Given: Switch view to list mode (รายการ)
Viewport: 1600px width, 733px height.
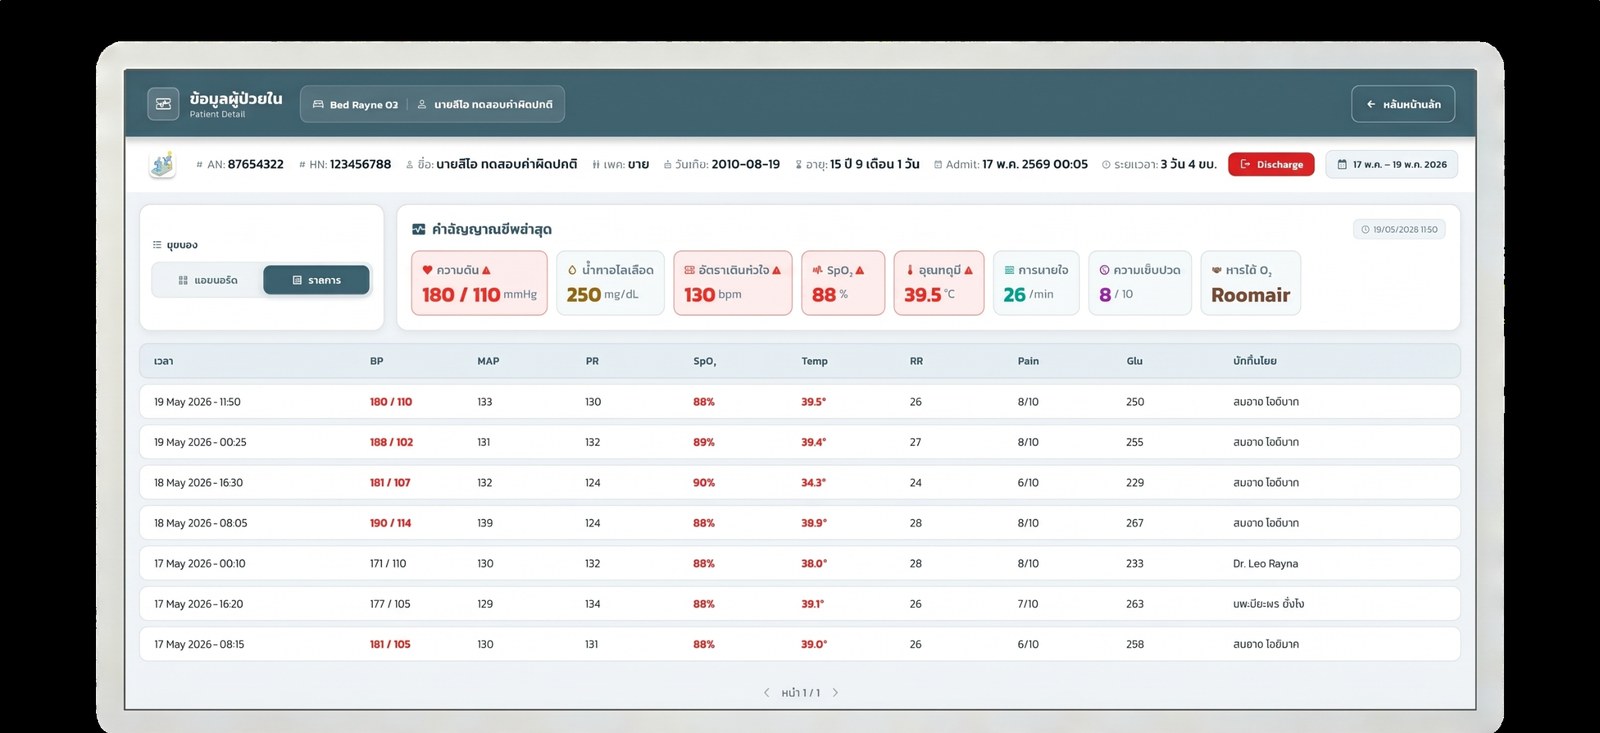Looking at the screenshot, I should [316, 280].
